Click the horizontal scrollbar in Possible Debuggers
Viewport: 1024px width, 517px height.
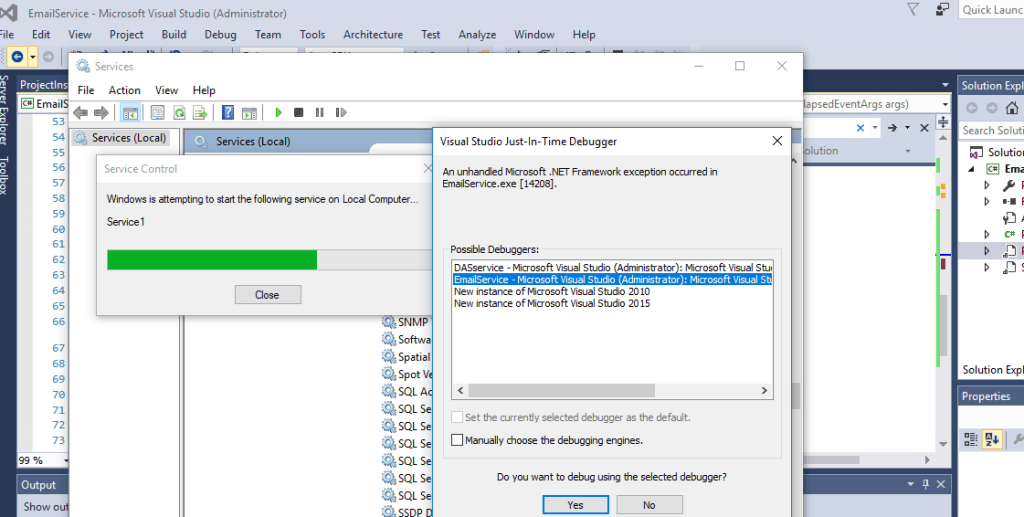610,391
